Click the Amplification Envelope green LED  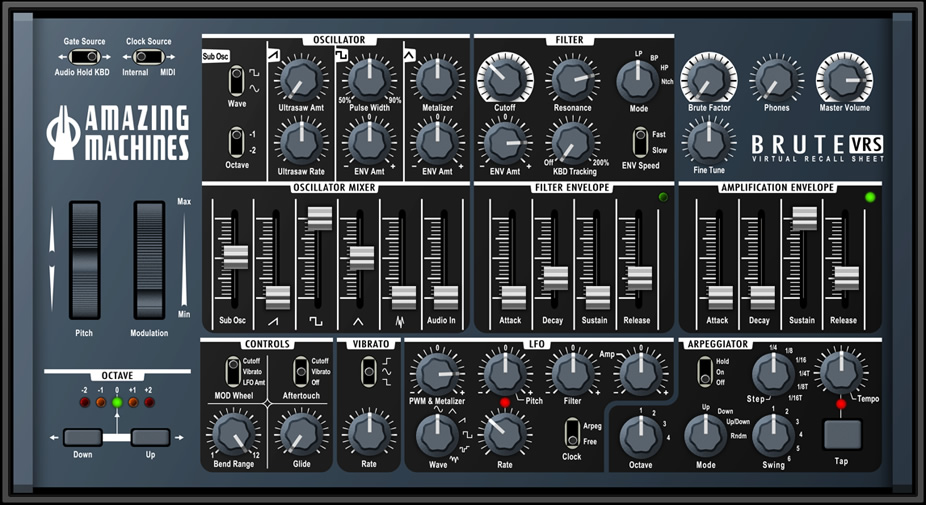point(870,197)
